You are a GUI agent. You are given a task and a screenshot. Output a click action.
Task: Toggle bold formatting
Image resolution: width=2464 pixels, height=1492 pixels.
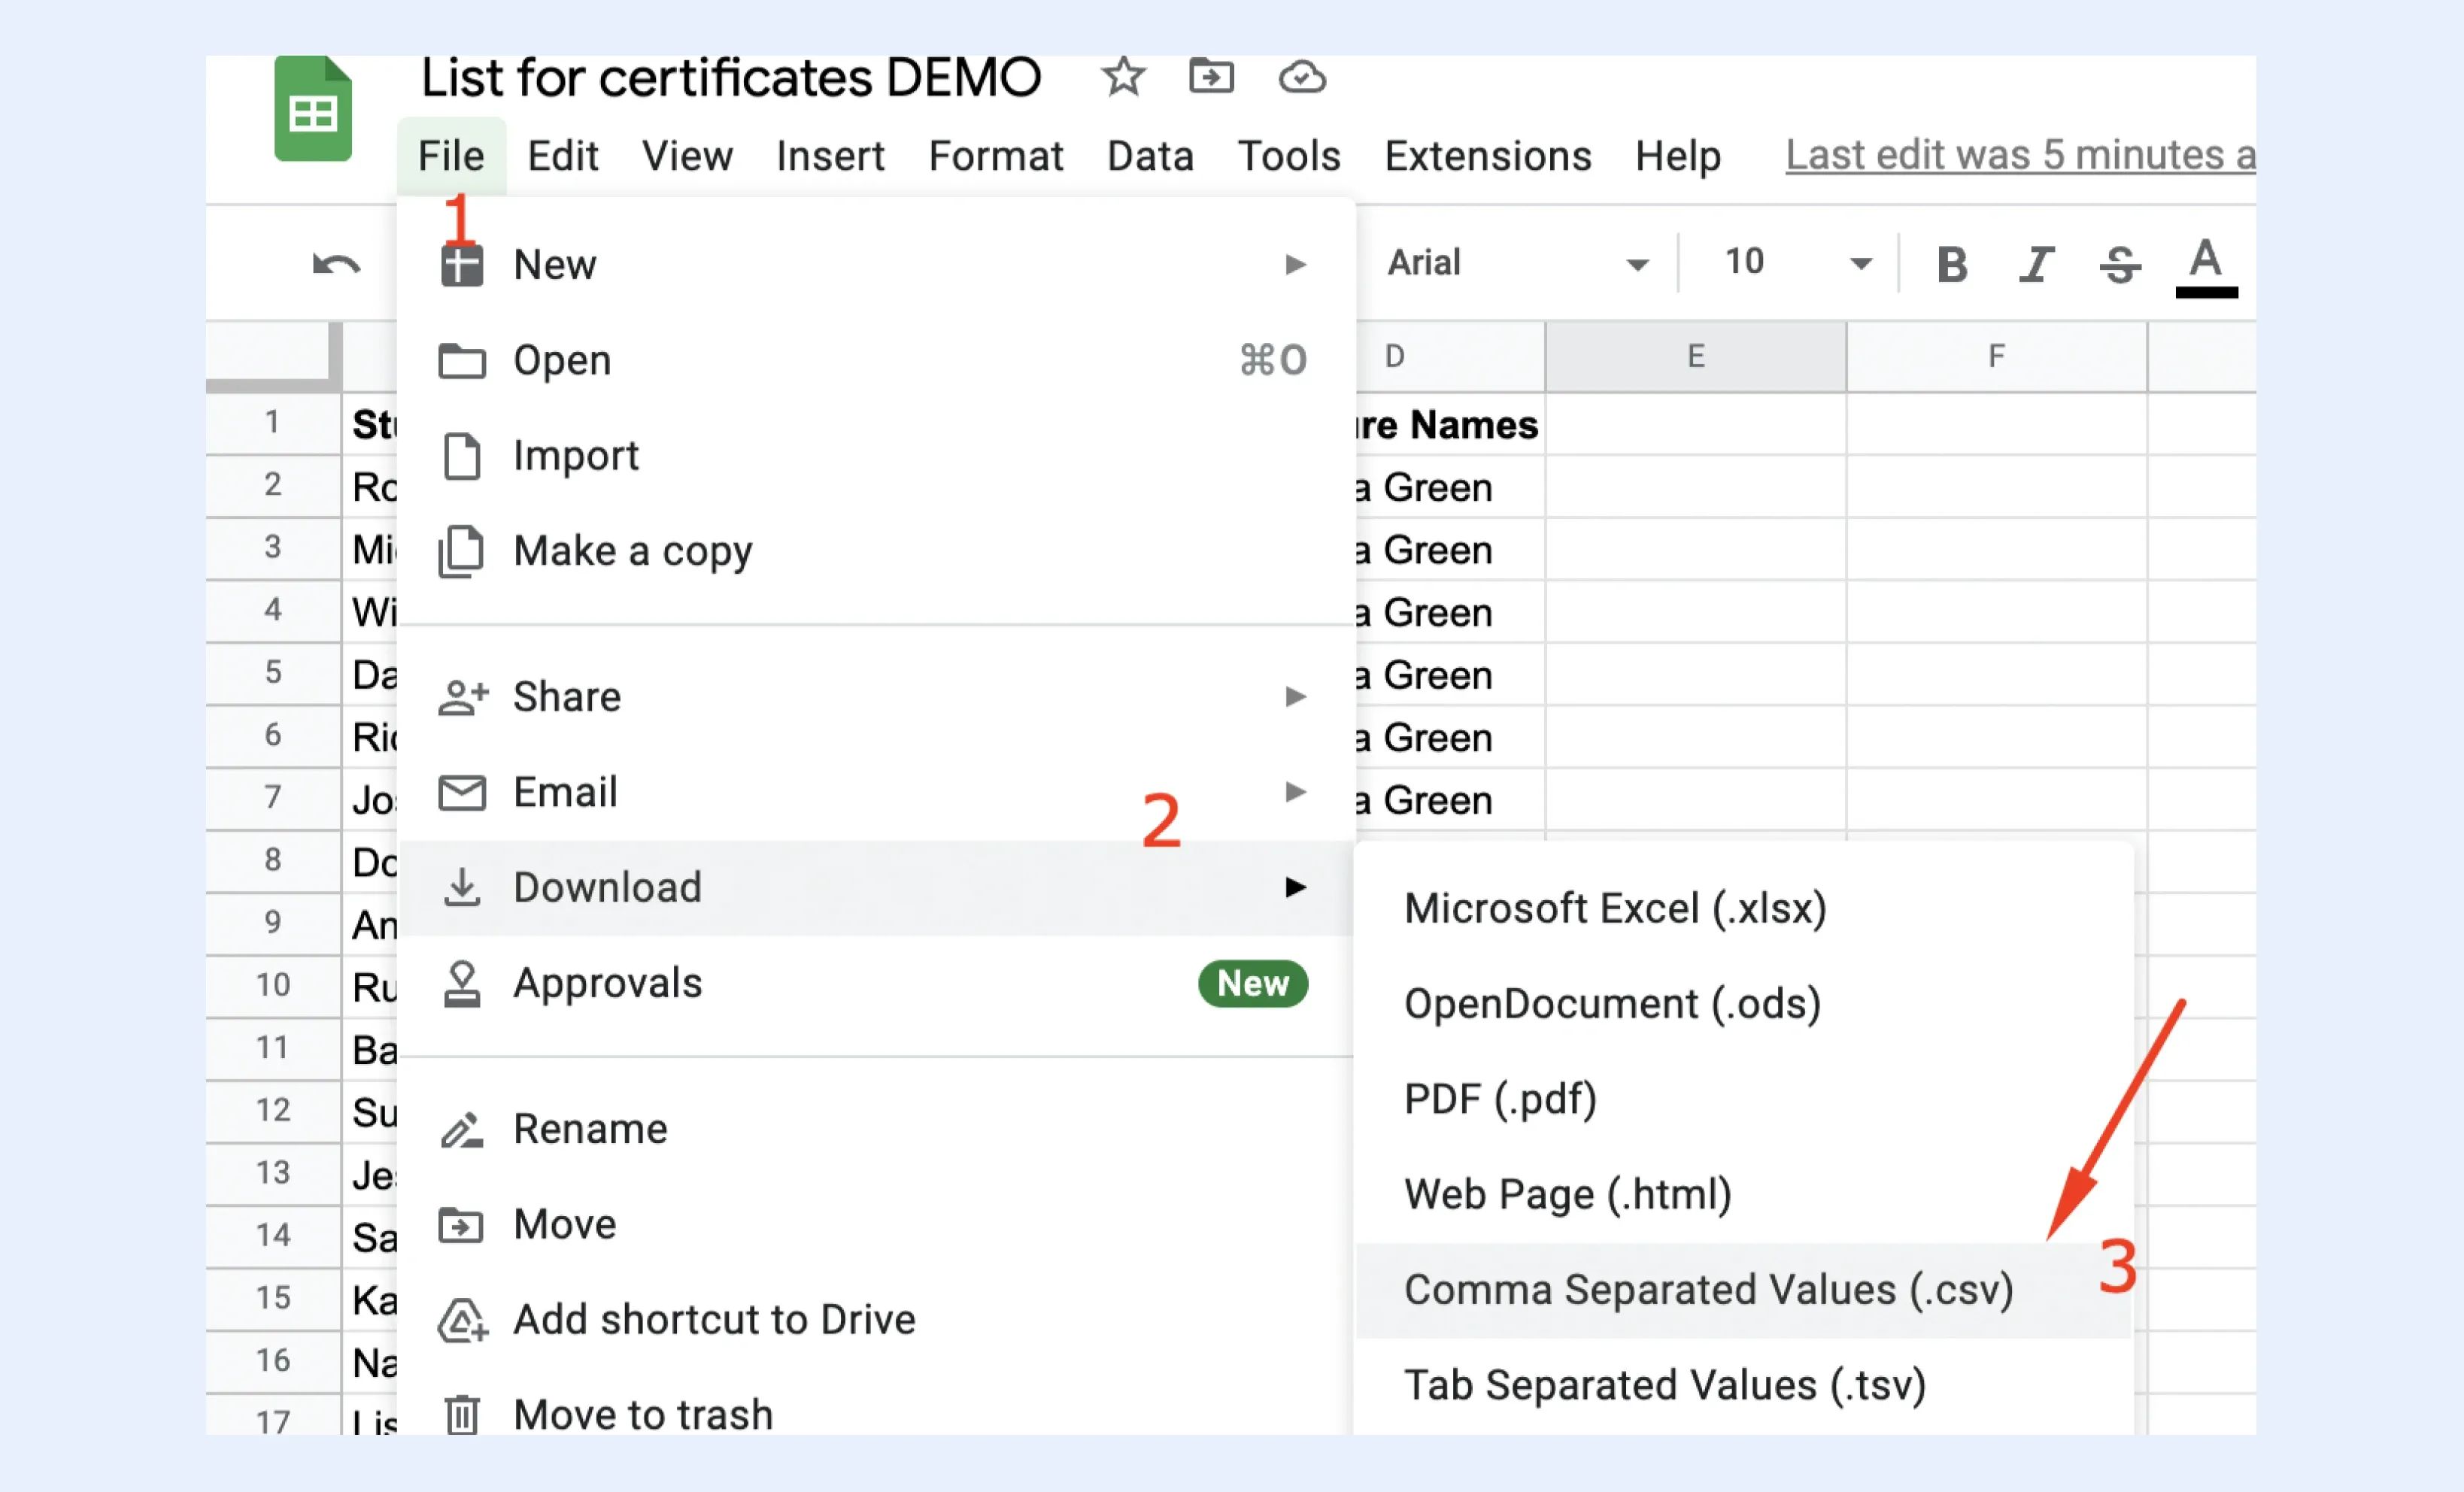point(1952,264)
